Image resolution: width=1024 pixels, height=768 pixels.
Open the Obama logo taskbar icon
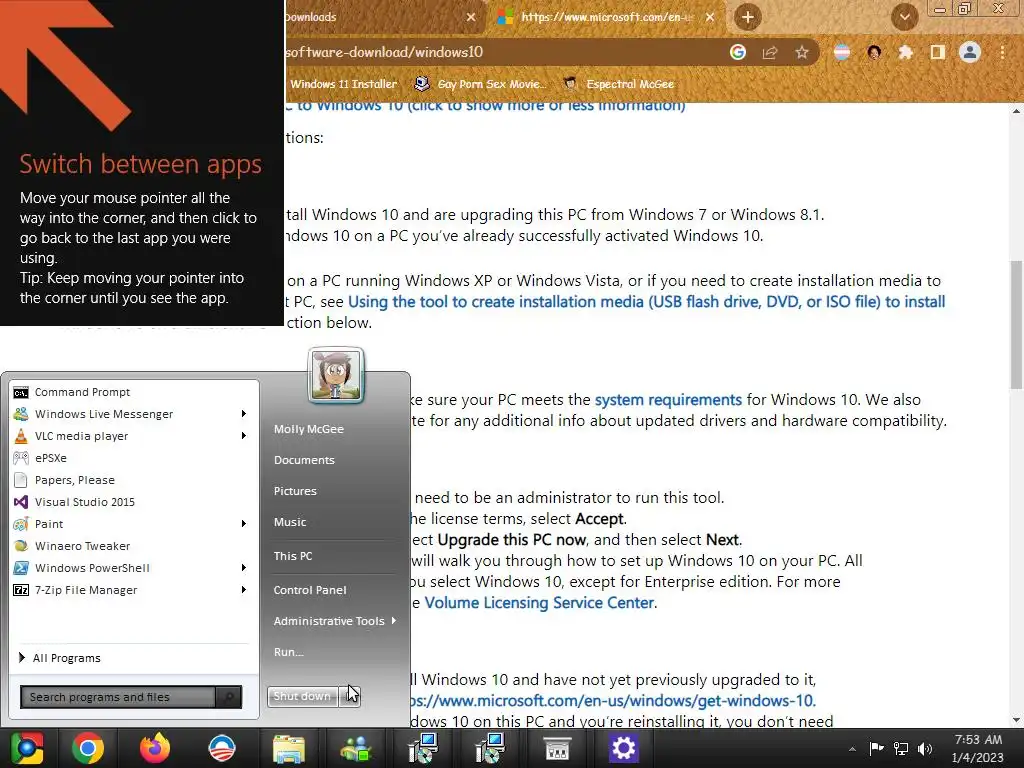222,748
